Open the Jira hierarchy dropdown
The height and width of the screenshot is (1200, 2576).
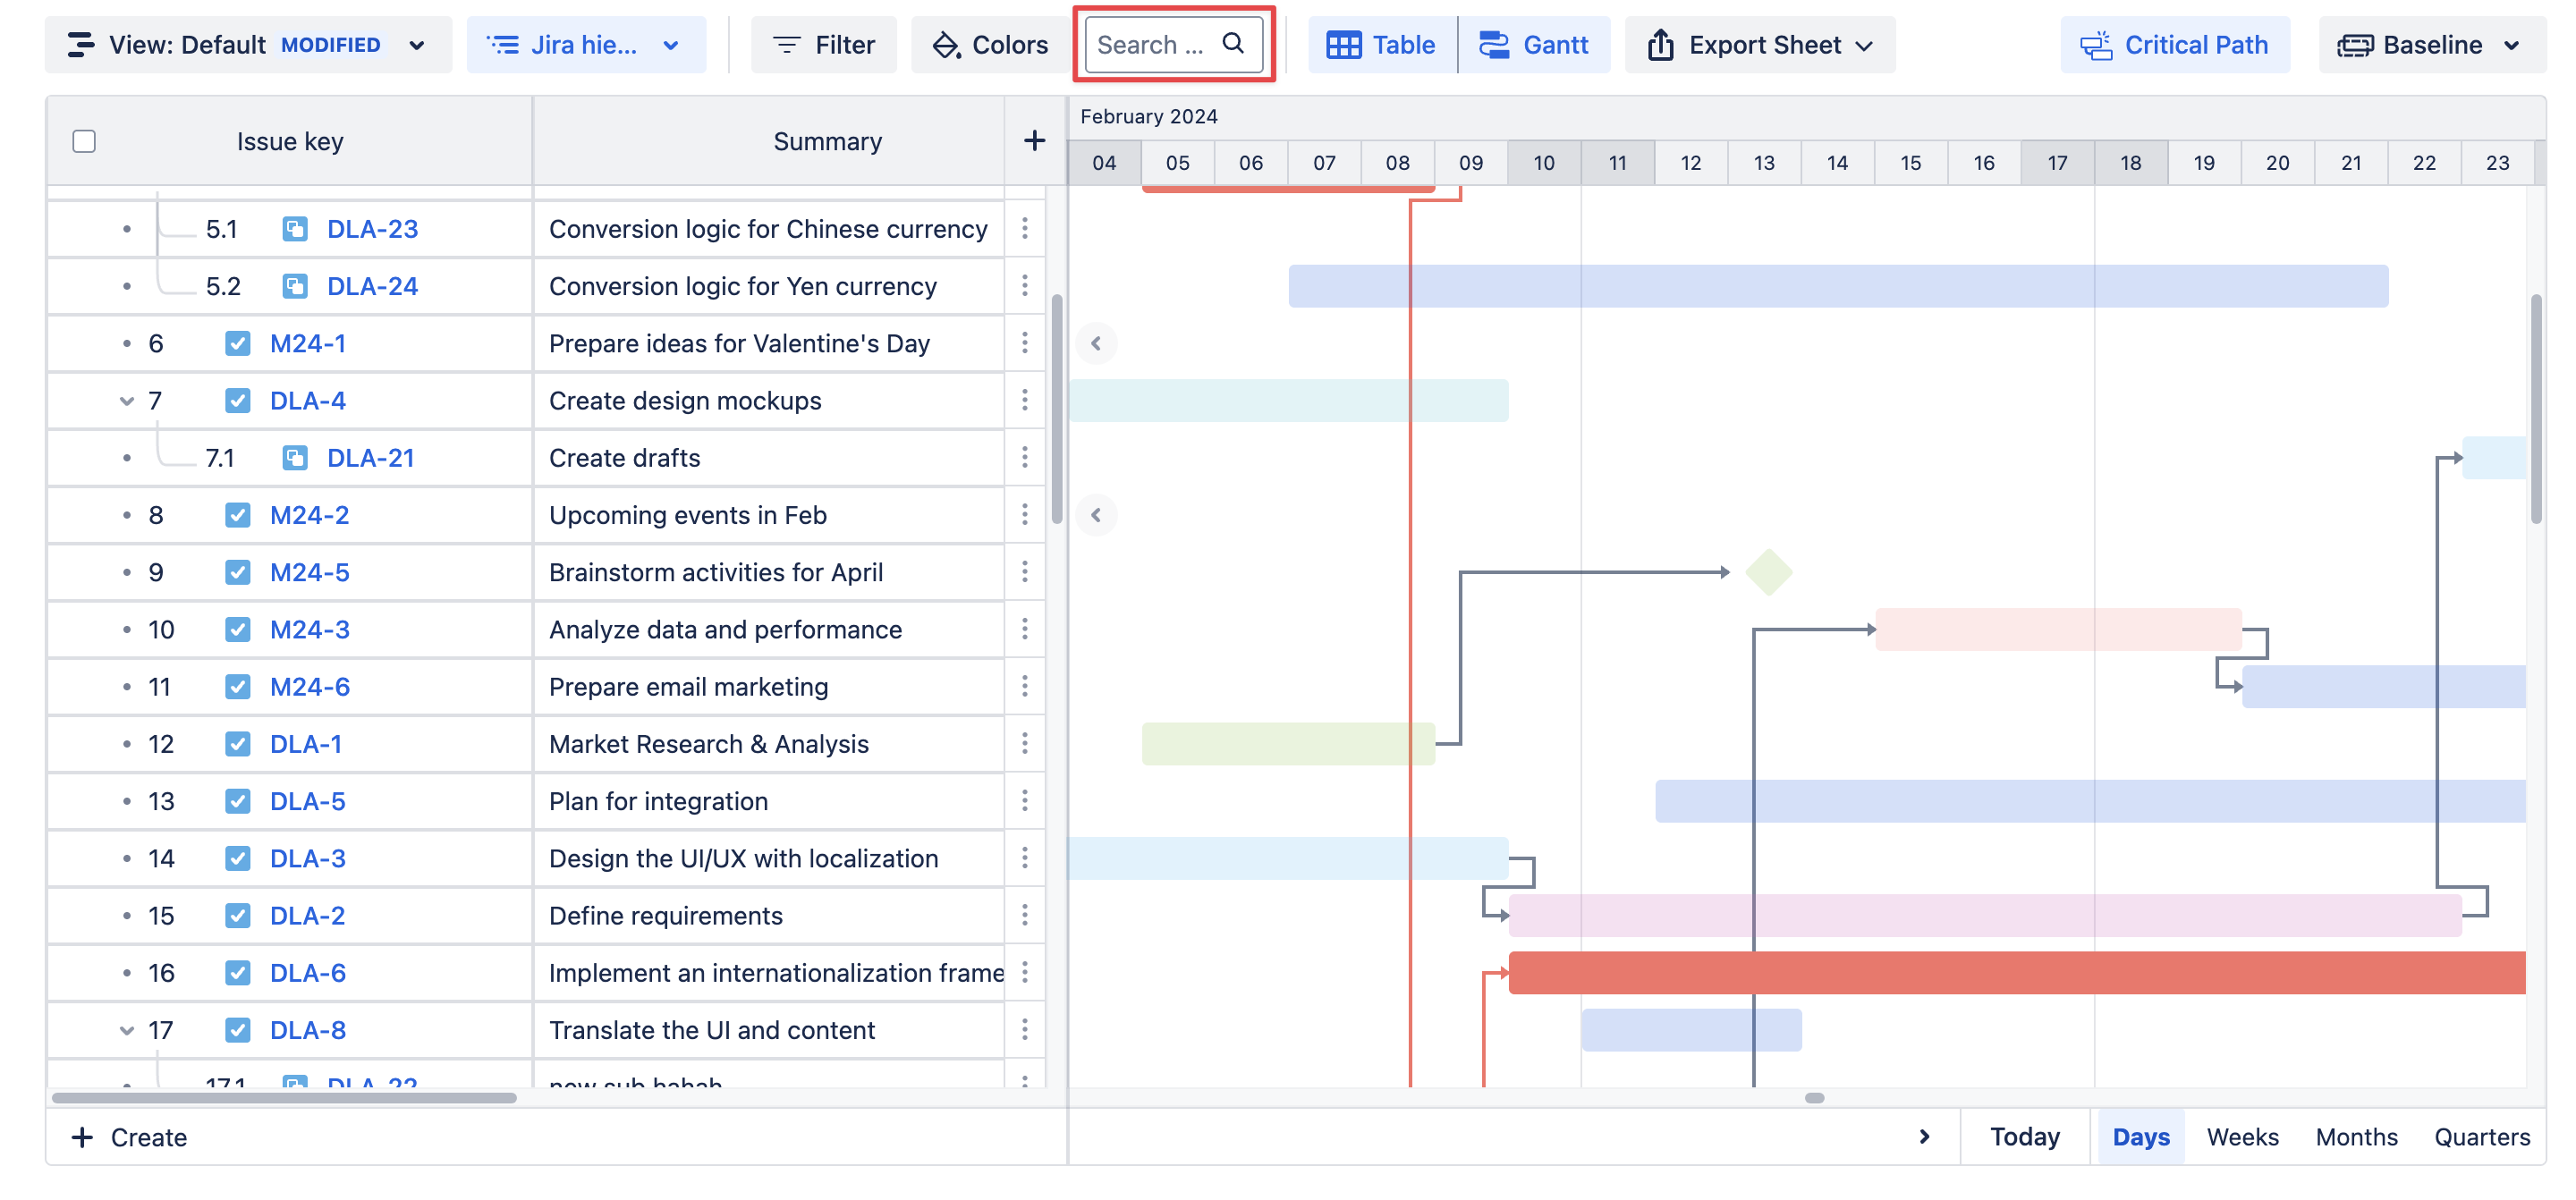[585, 45]
